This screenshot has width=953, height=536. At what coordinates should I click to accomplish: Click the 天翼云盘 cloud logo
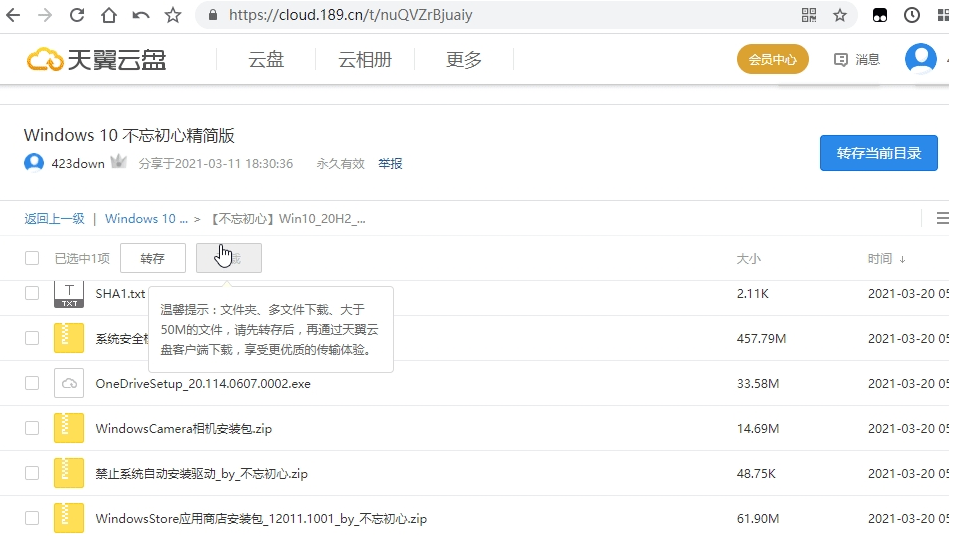pyautogui.click(x=96, y=60)
